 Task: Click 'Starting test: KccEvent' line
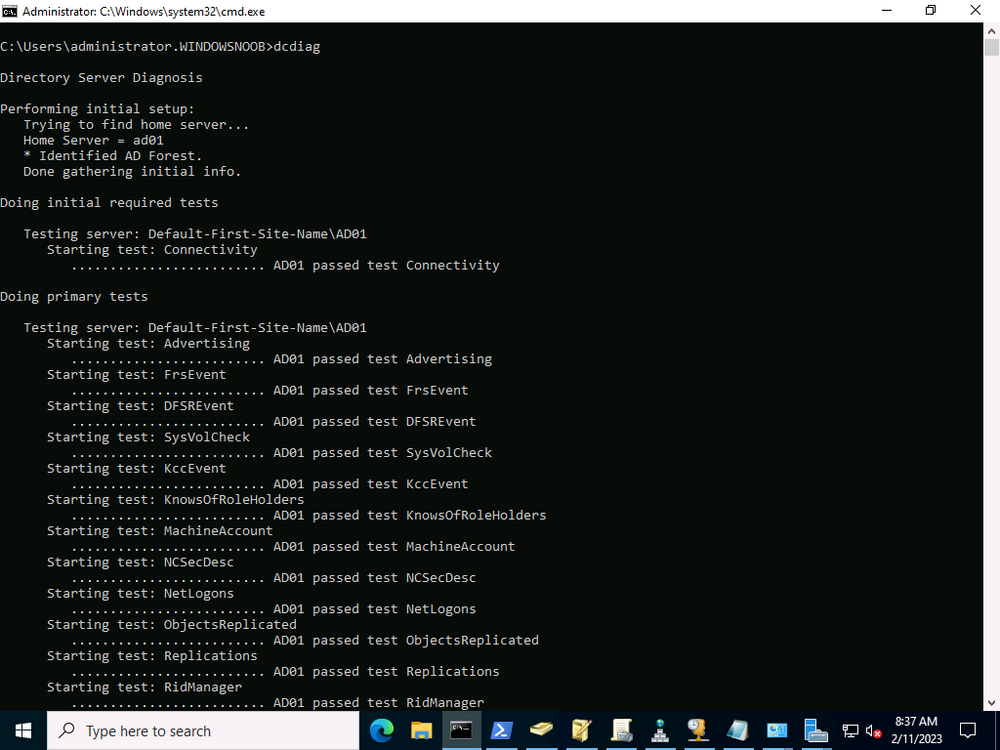click(136, 468)
